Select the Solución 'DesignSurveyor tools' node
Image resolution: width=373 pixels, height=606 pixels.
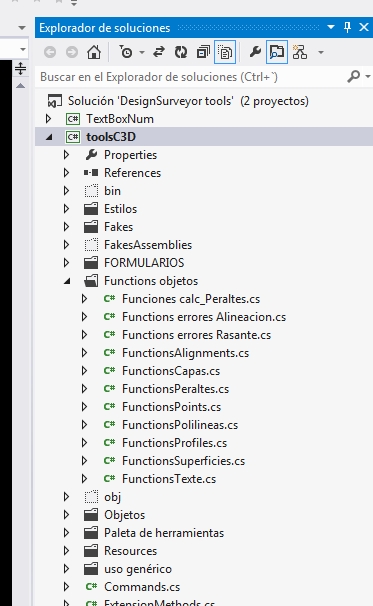[x=188, y=101]
